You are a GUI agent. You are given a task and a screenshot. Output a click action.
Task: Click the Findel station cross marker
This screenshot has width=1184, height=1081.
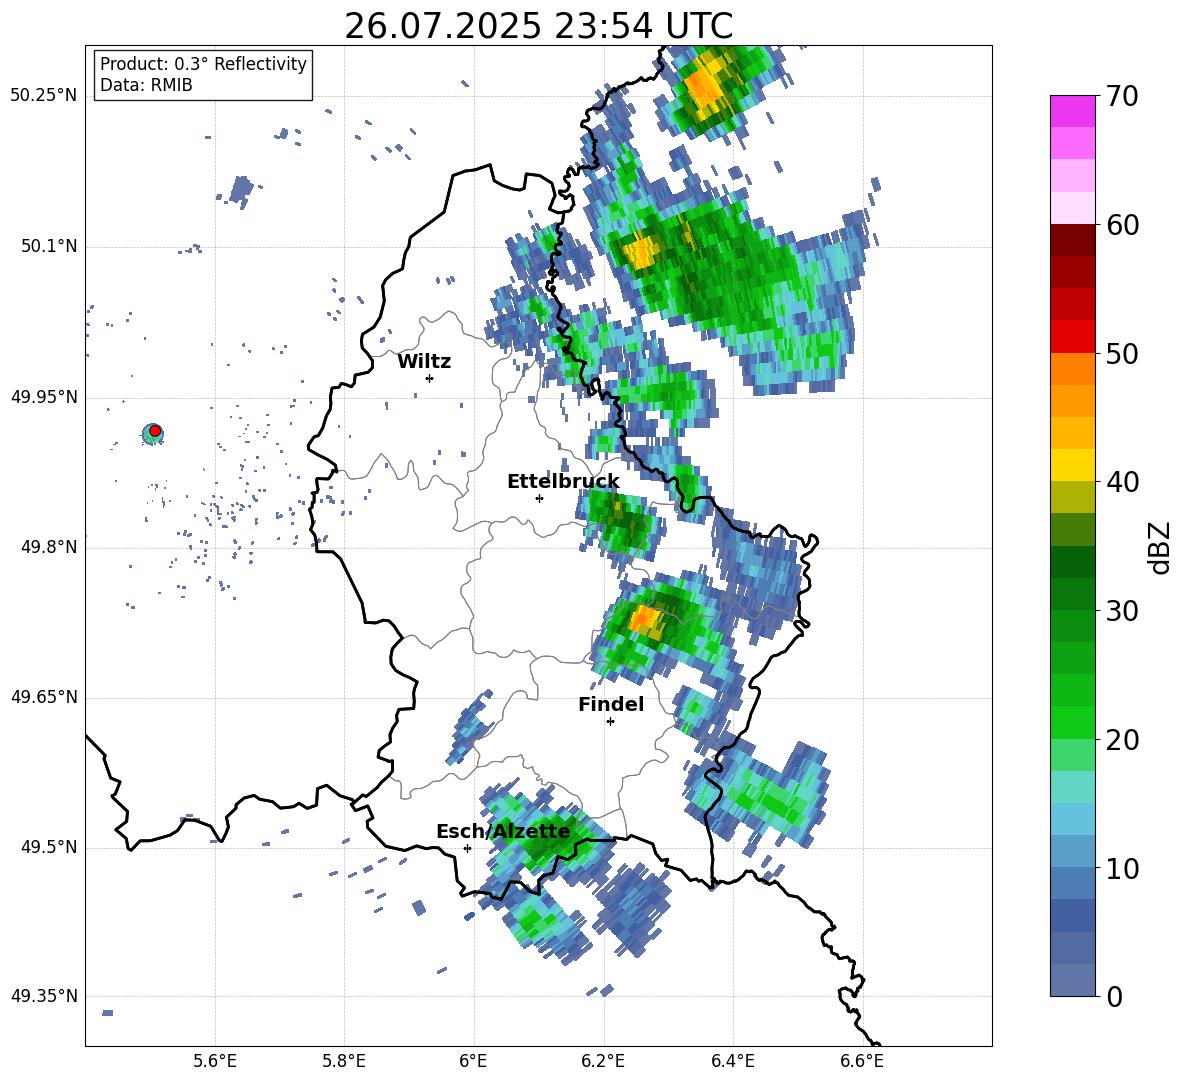click(x=610, y=722)
